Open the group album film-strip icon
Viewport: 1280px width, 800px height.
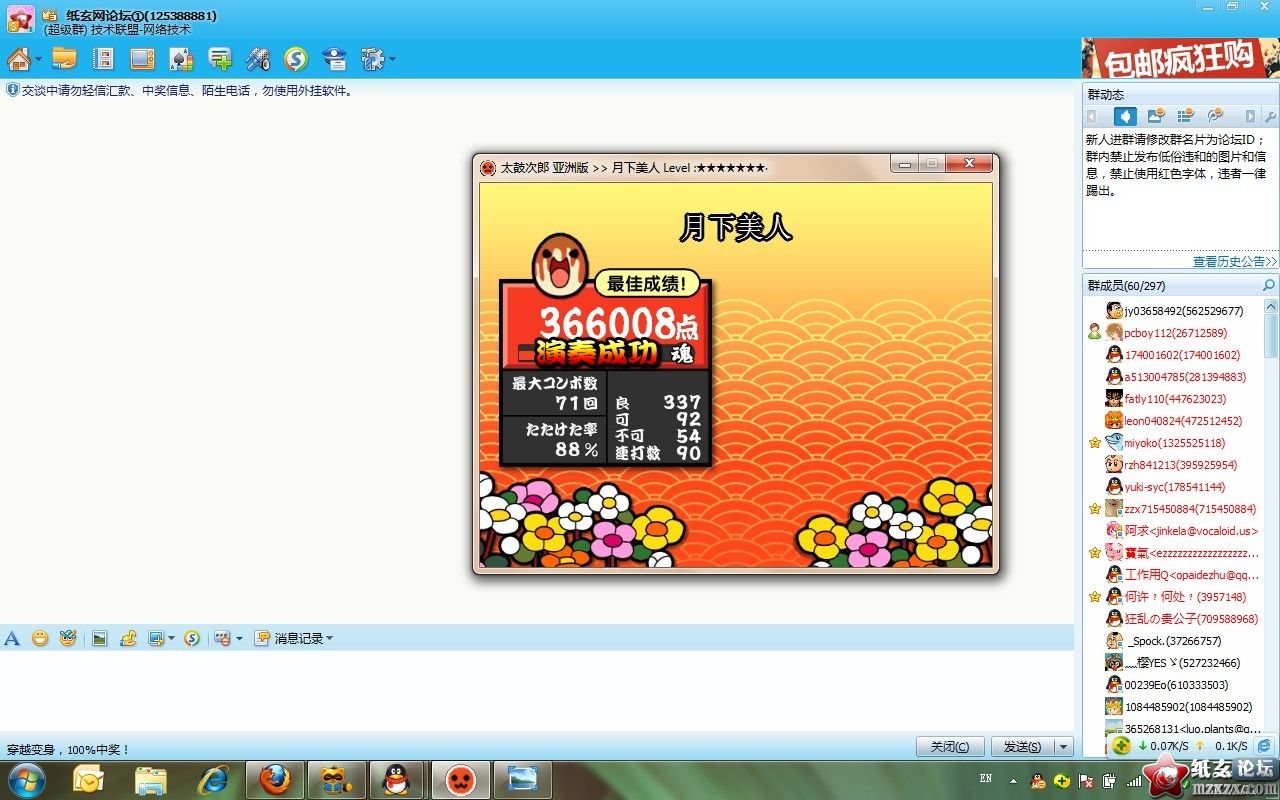pyautogui.click(x=103, y=59)
